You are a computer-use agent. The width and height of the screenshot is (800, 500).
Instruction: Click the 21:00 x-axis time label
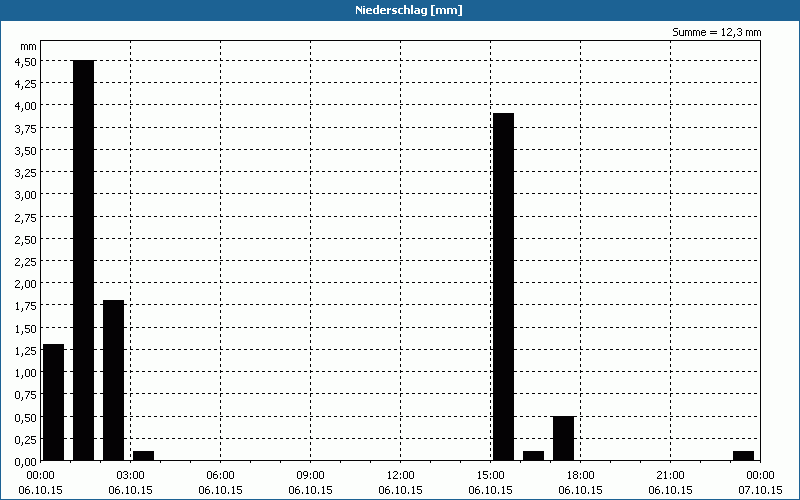click(670, 476)
